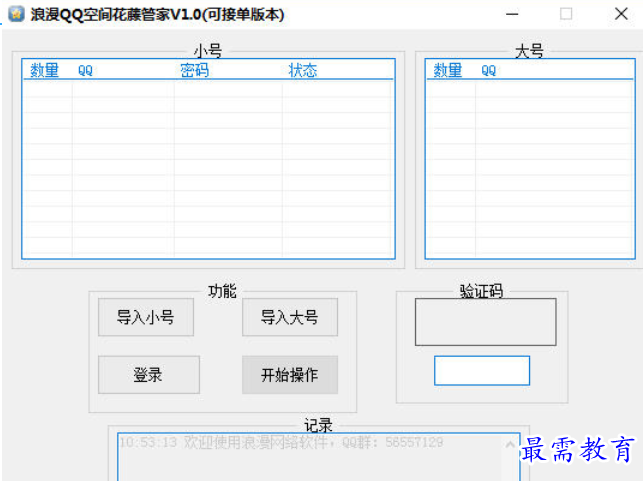
Task: Click the app icon in title bar
Action: pos(16,14)
